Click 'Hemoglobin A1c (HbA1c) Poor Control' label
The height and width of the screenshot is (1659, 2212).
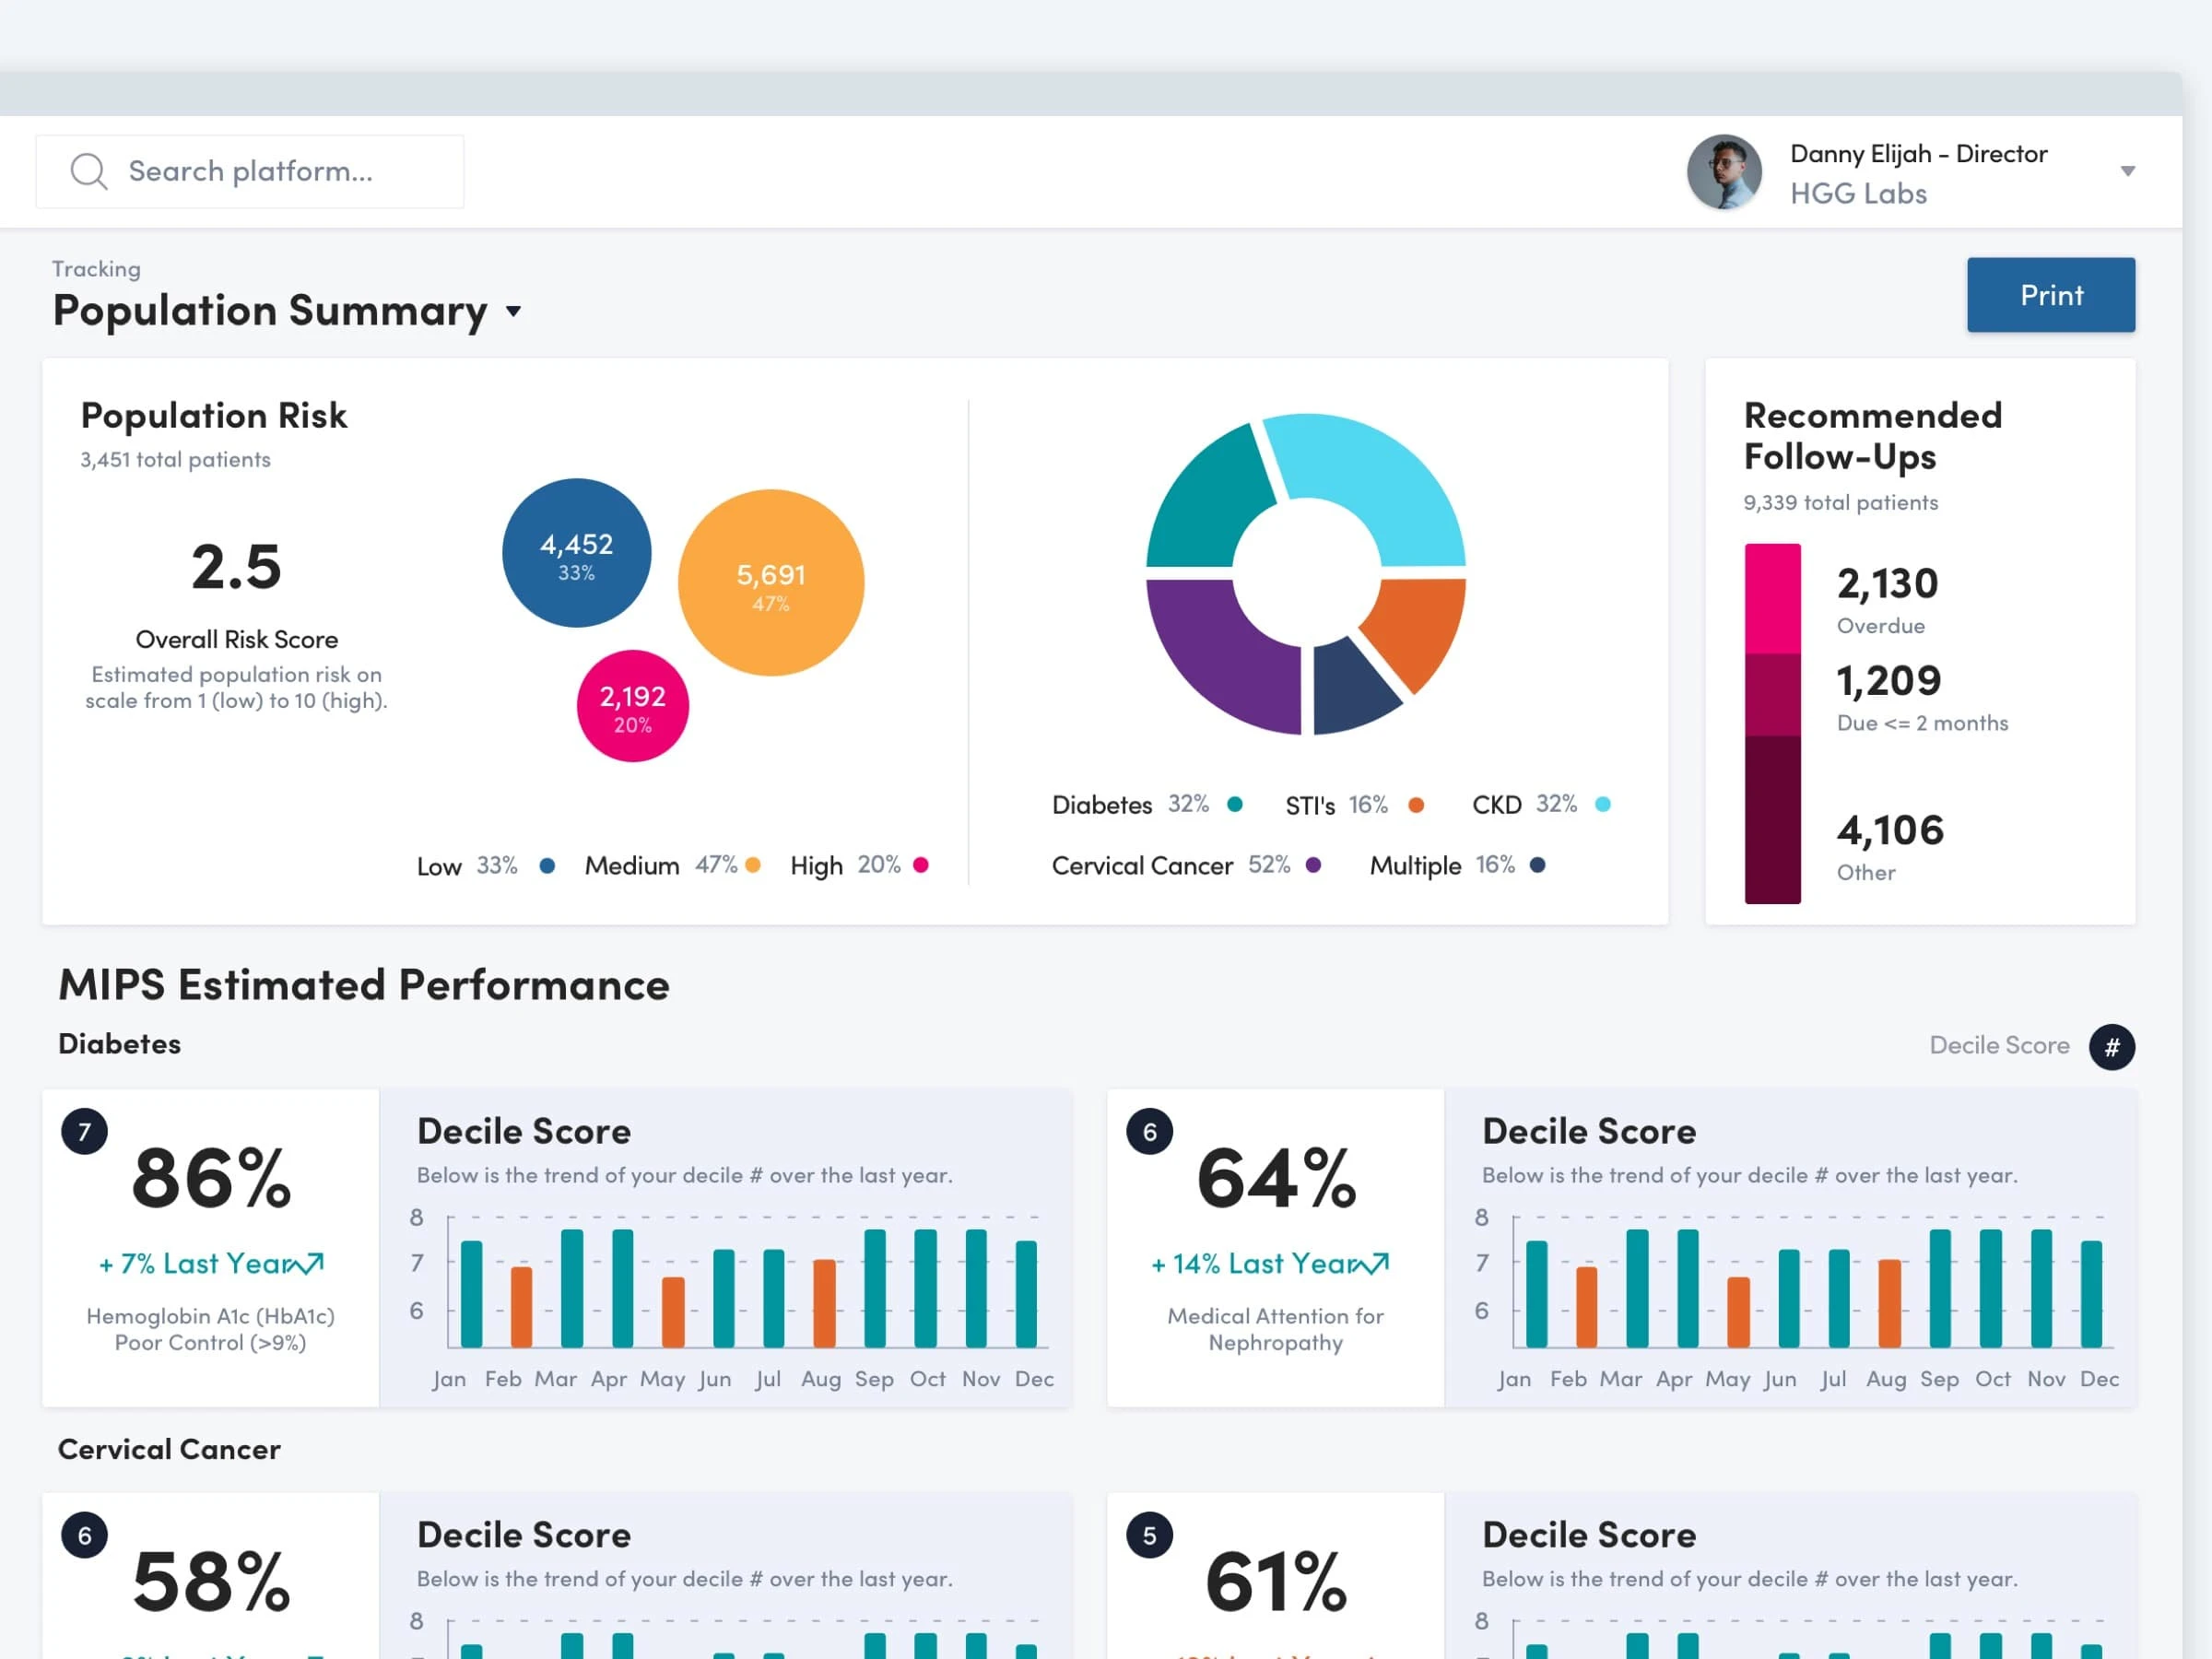pyautogui.click(x=210, y=1329)
